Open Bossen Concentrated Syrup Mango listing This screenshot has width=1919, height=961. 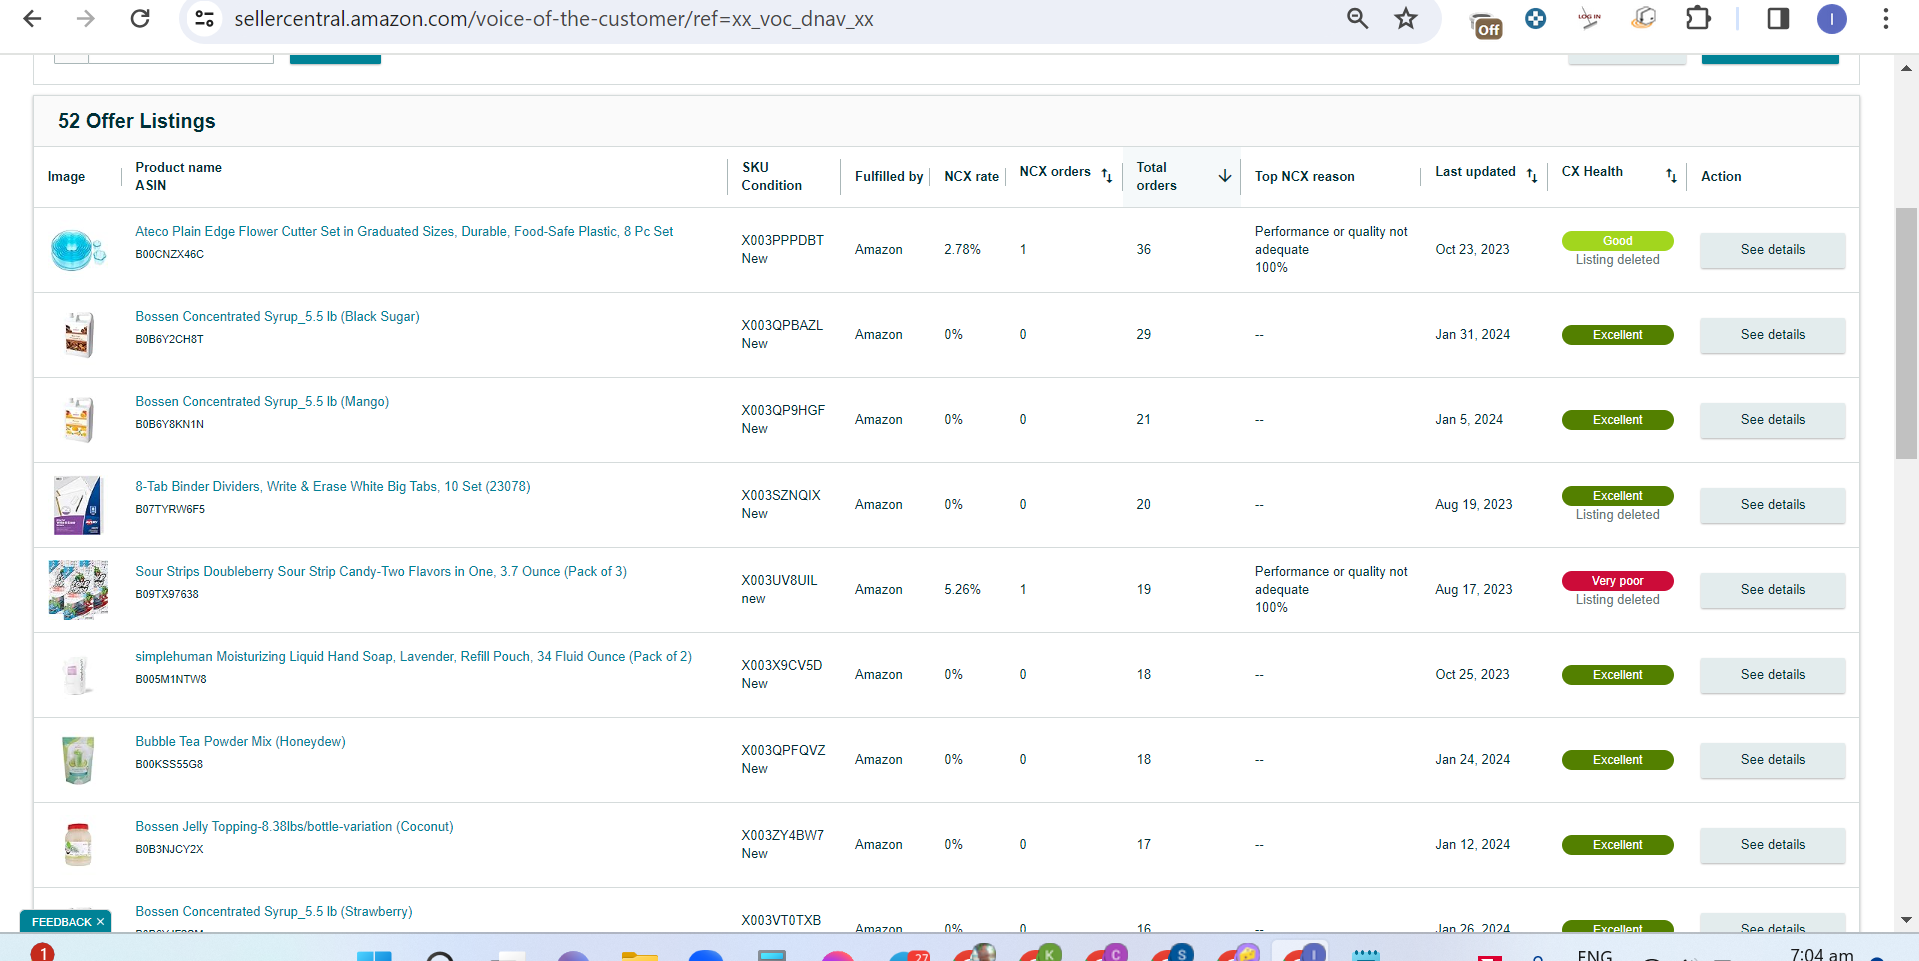pos(262,401)
